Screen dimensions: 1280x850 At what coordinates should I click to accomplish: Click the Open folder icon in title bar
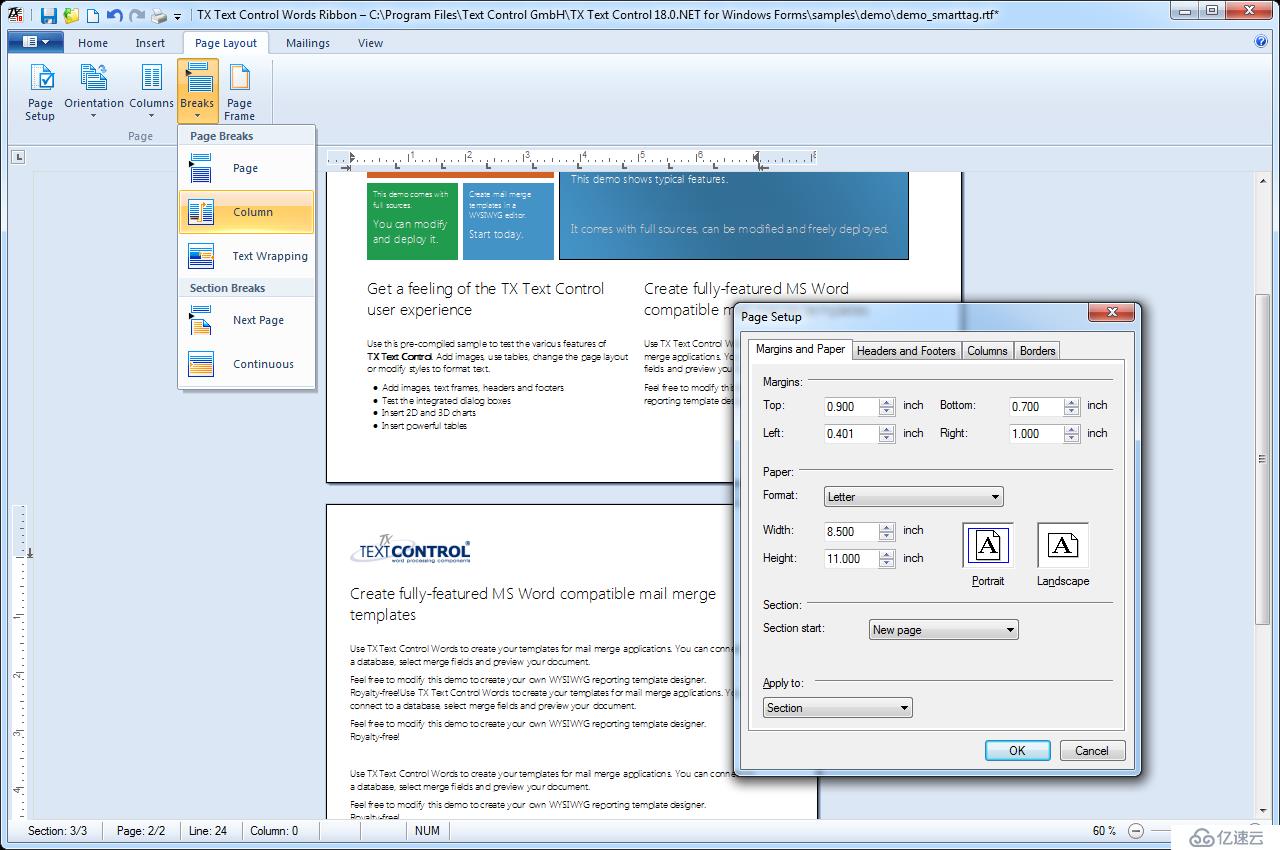click(71, 15)
